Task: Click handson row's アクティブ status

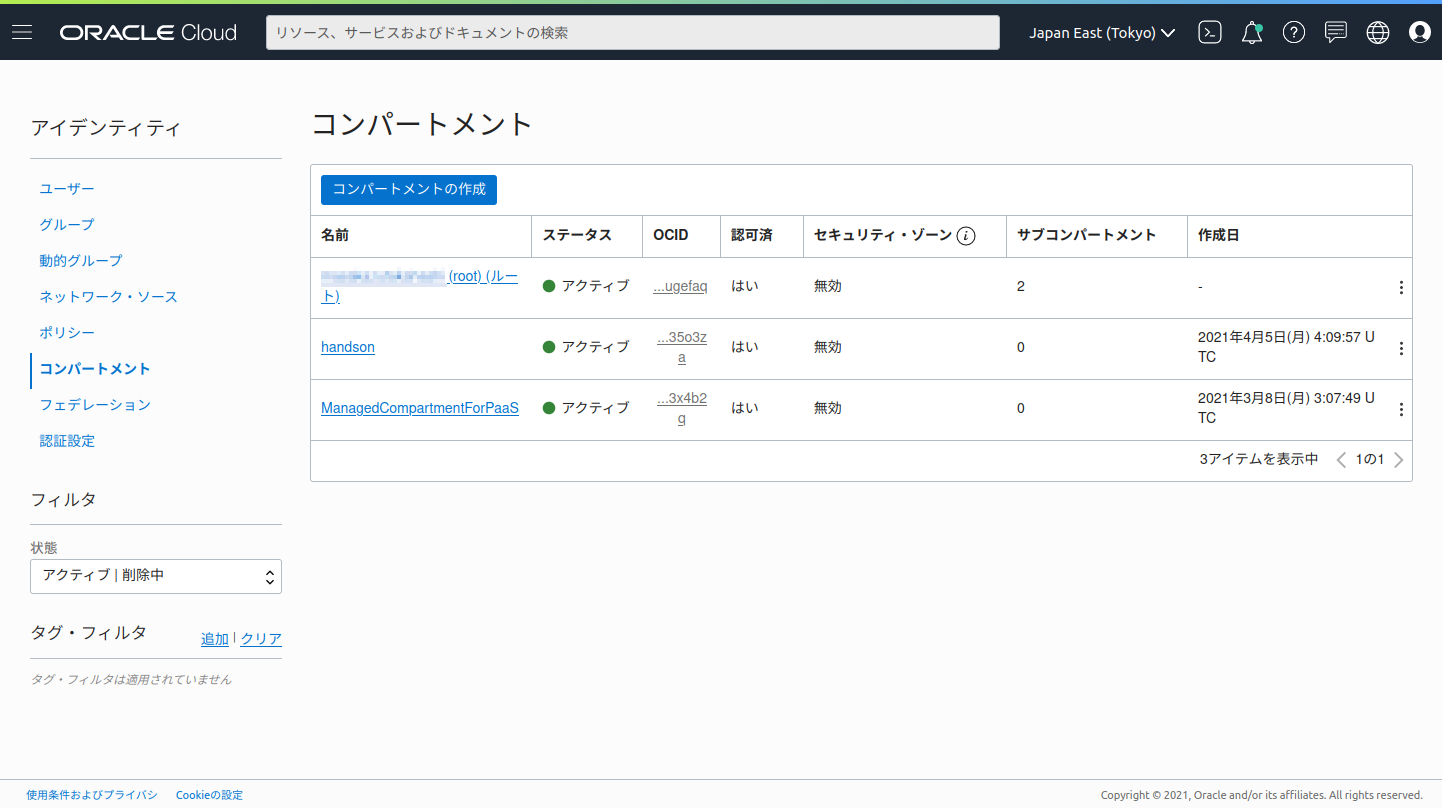Action: [x=586, y=347]
